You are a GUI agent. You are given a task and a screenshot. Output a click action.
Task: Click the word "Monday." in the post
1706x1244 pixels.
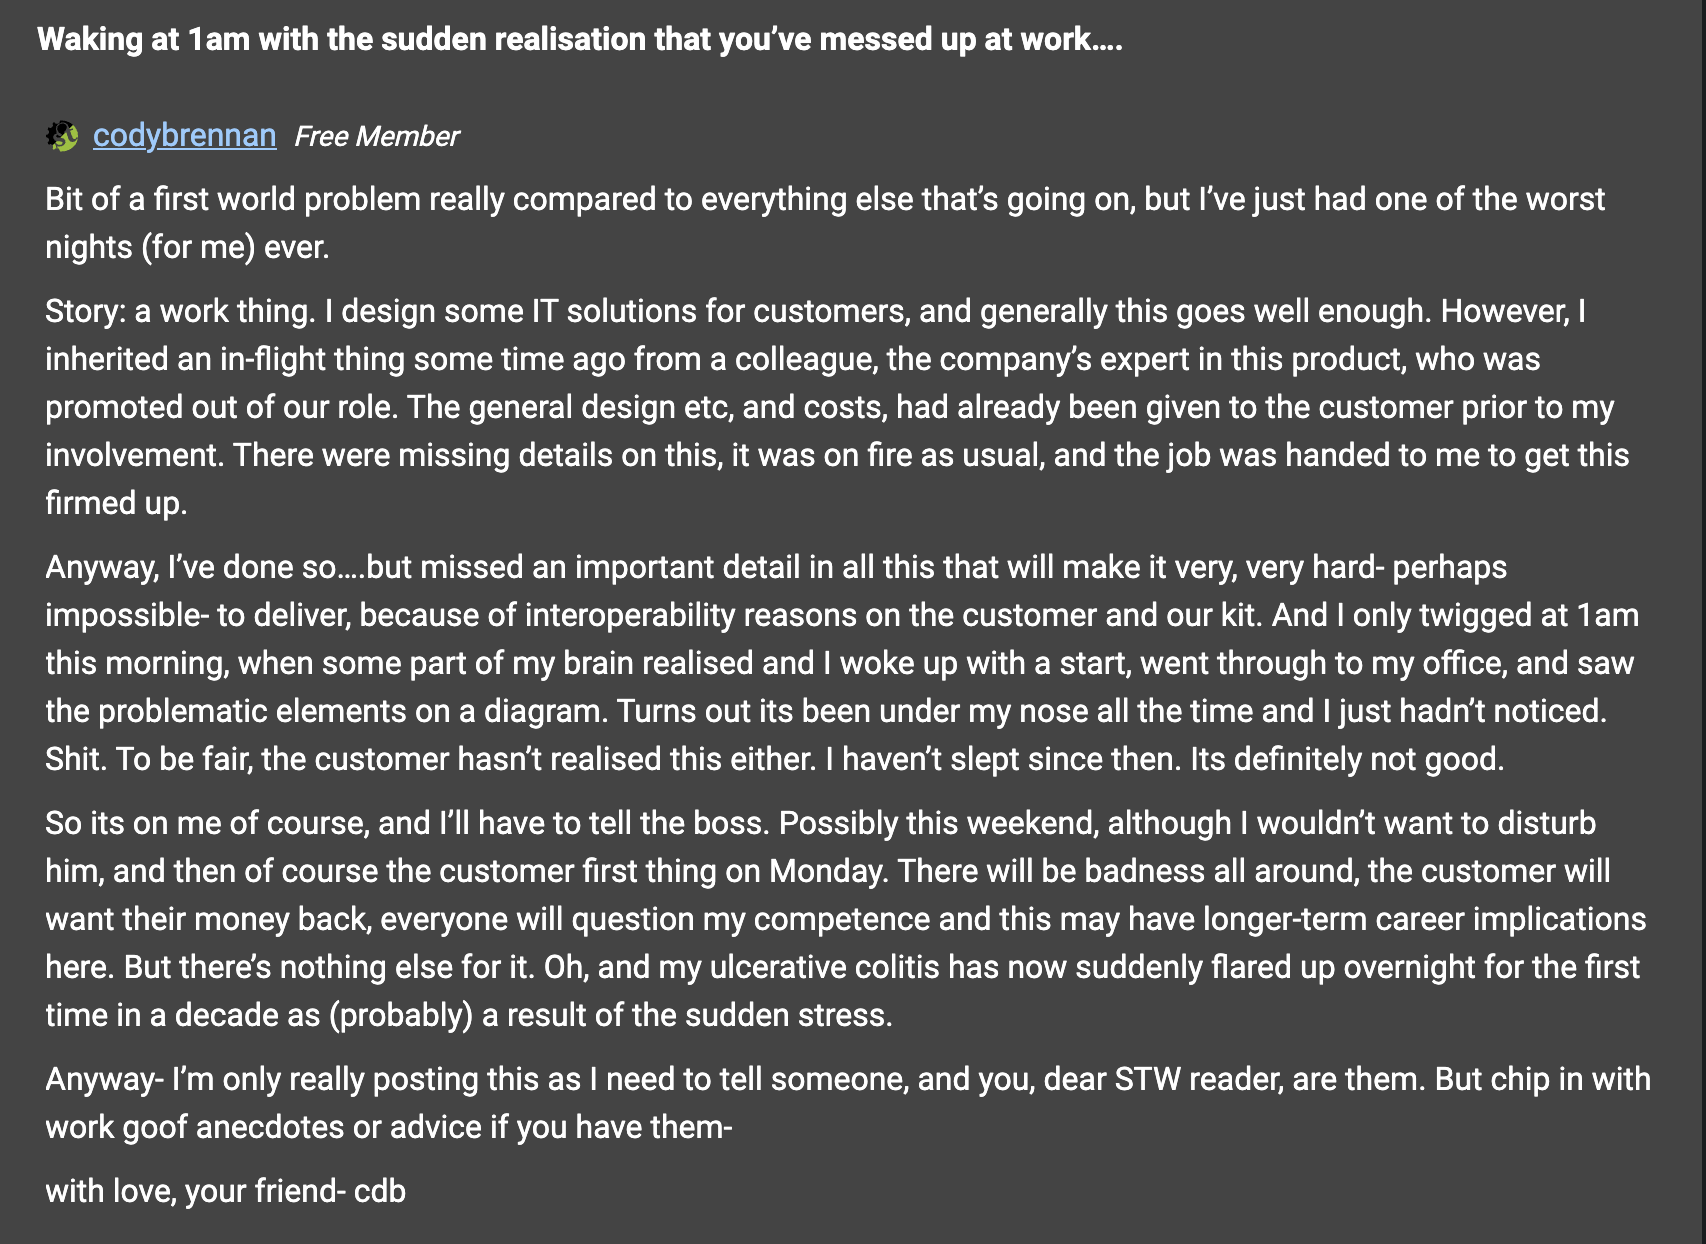827,871
